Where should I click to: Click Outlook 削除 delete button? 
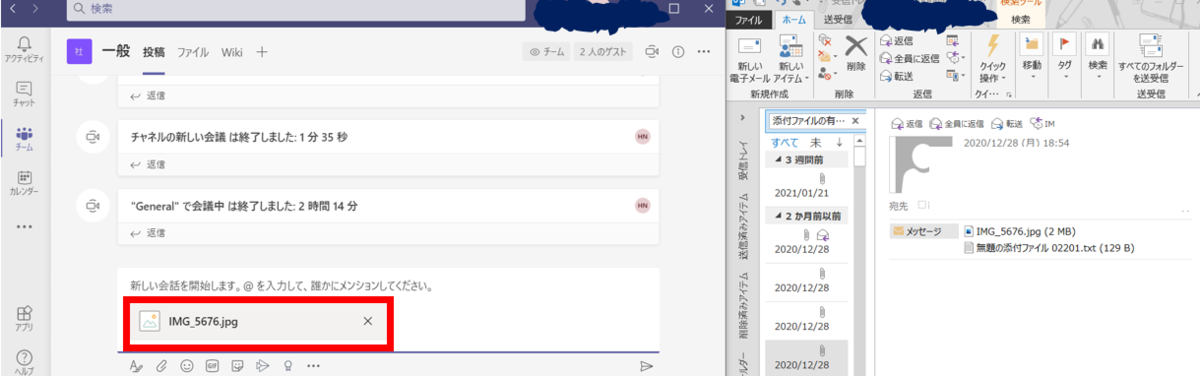click(x=856, y=52)
